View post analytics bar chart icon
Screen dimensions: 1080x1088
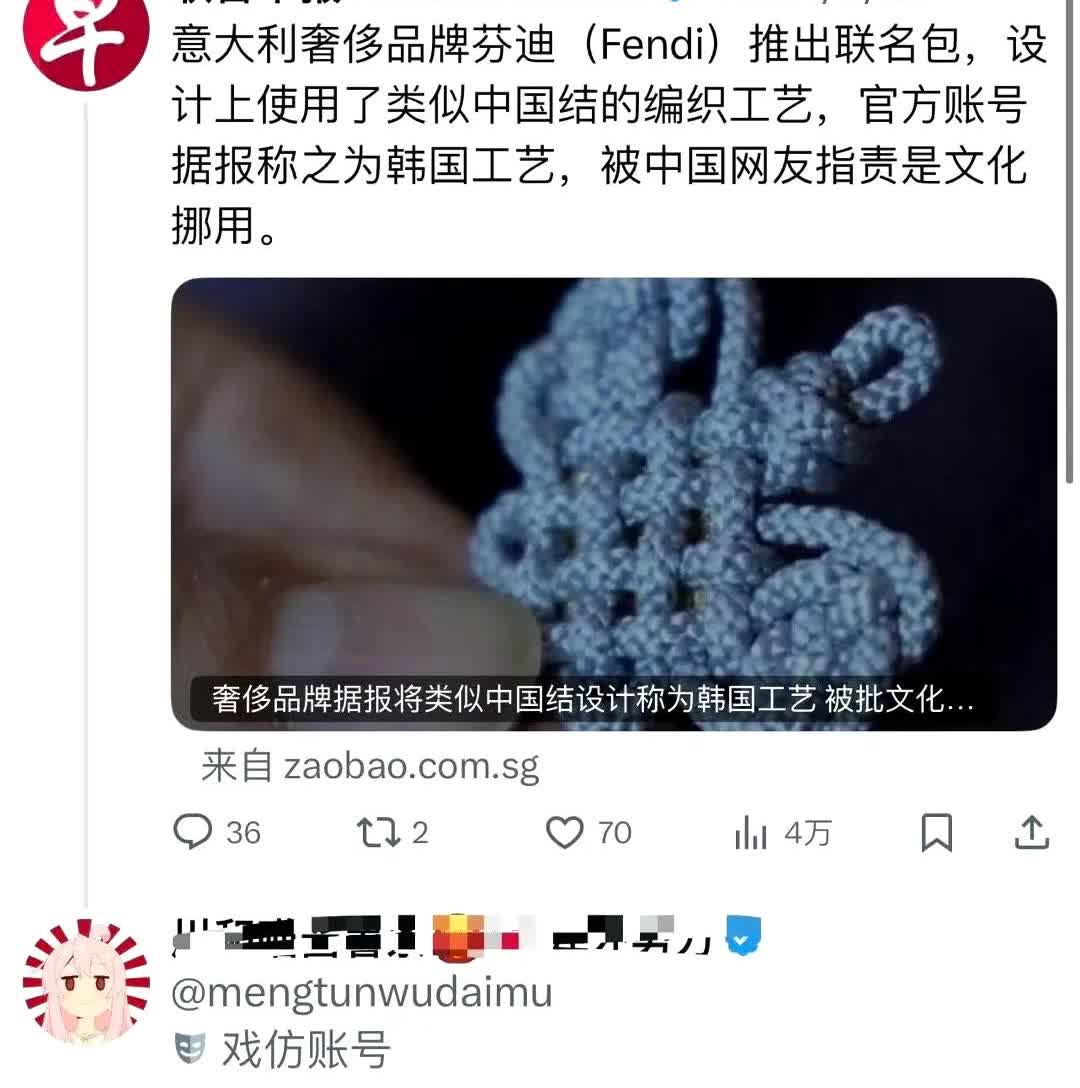click(750, 832)
